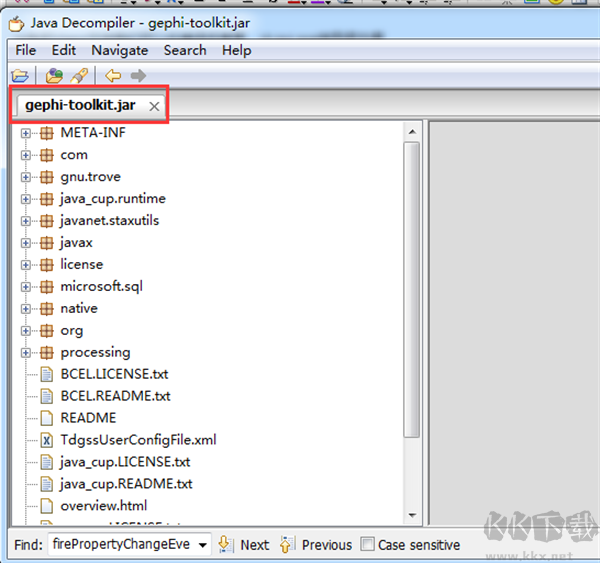Click the com package icon
600x563 pixels.
47,155
